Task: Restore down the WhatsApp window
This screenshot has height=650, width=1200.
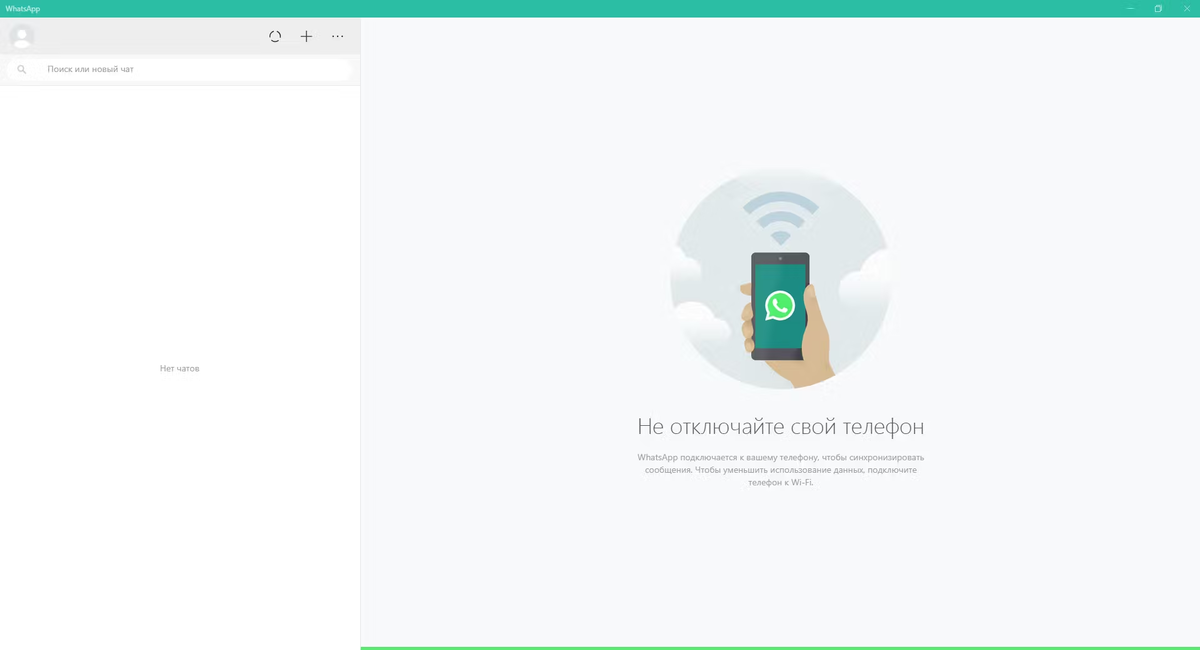Action: tap(1158, 9)
